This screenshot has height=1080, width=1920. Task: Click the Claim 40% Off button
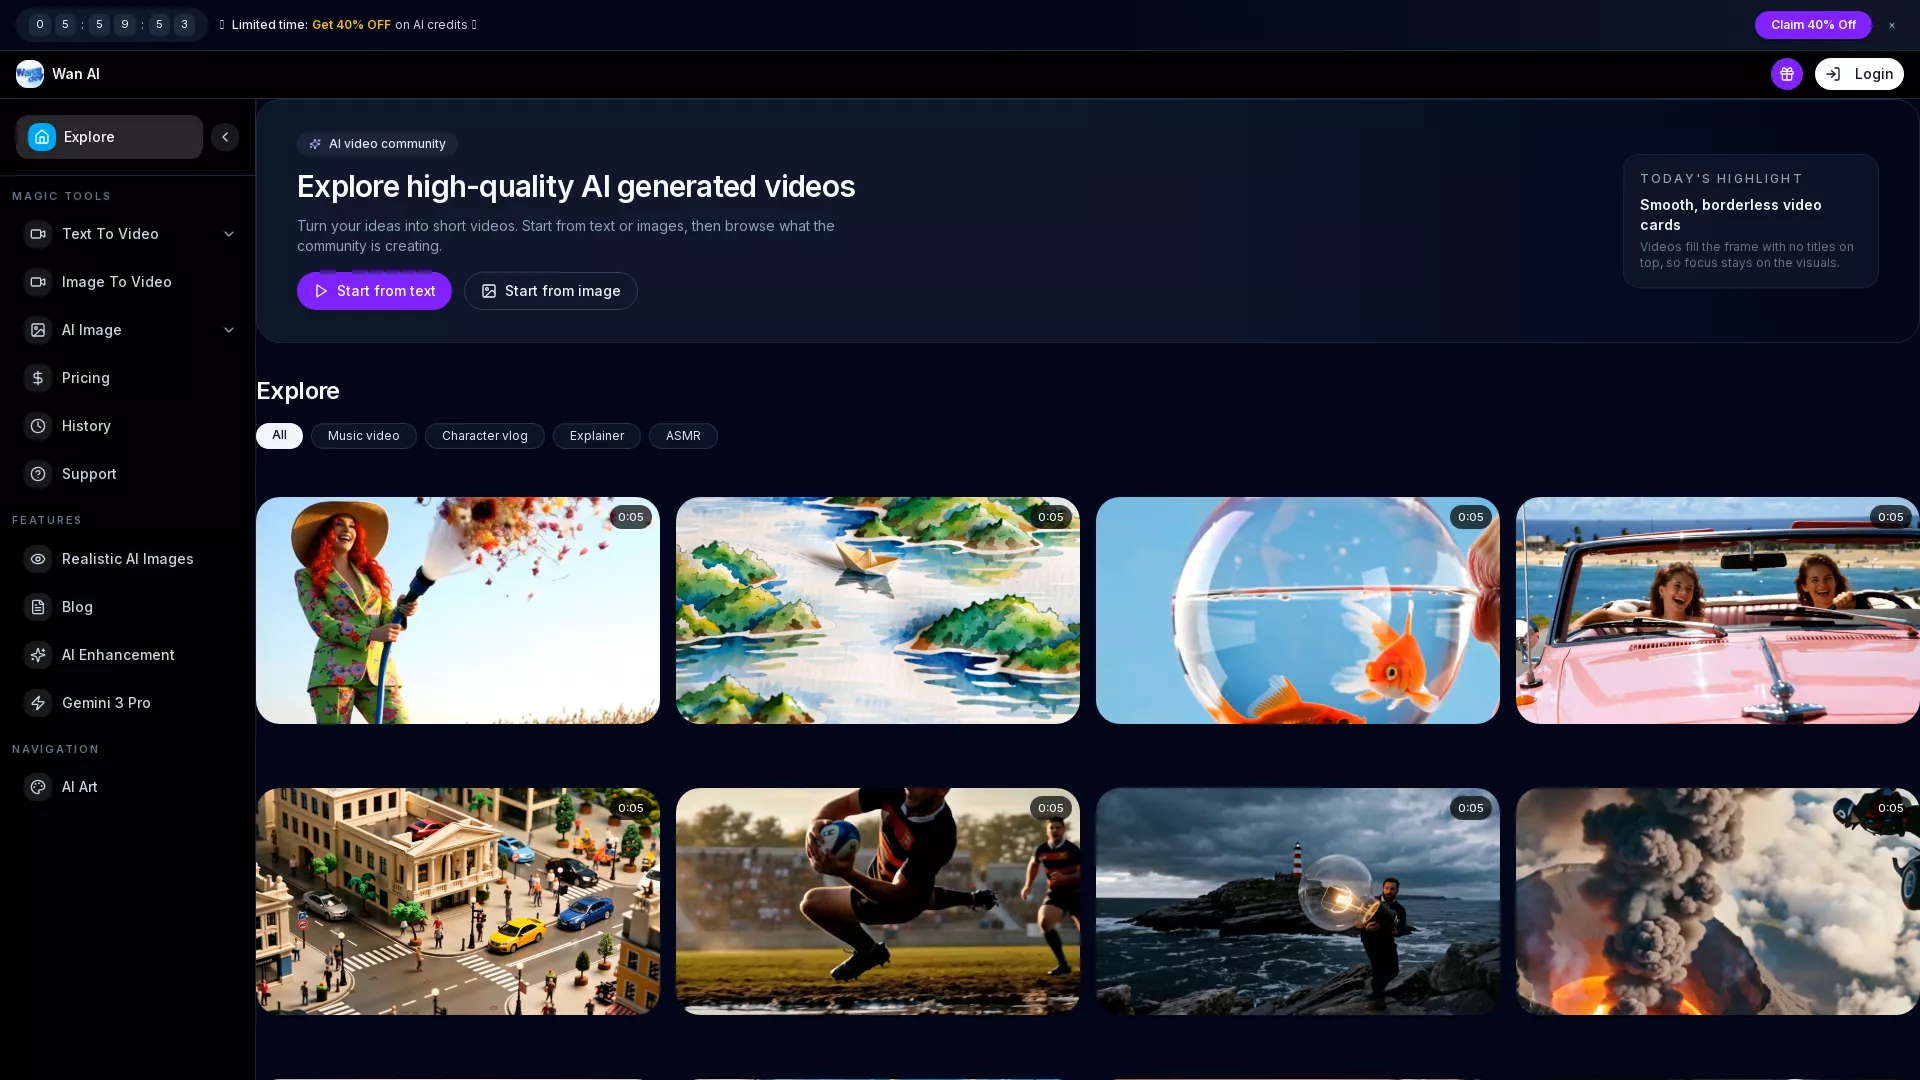[1812, 25]
